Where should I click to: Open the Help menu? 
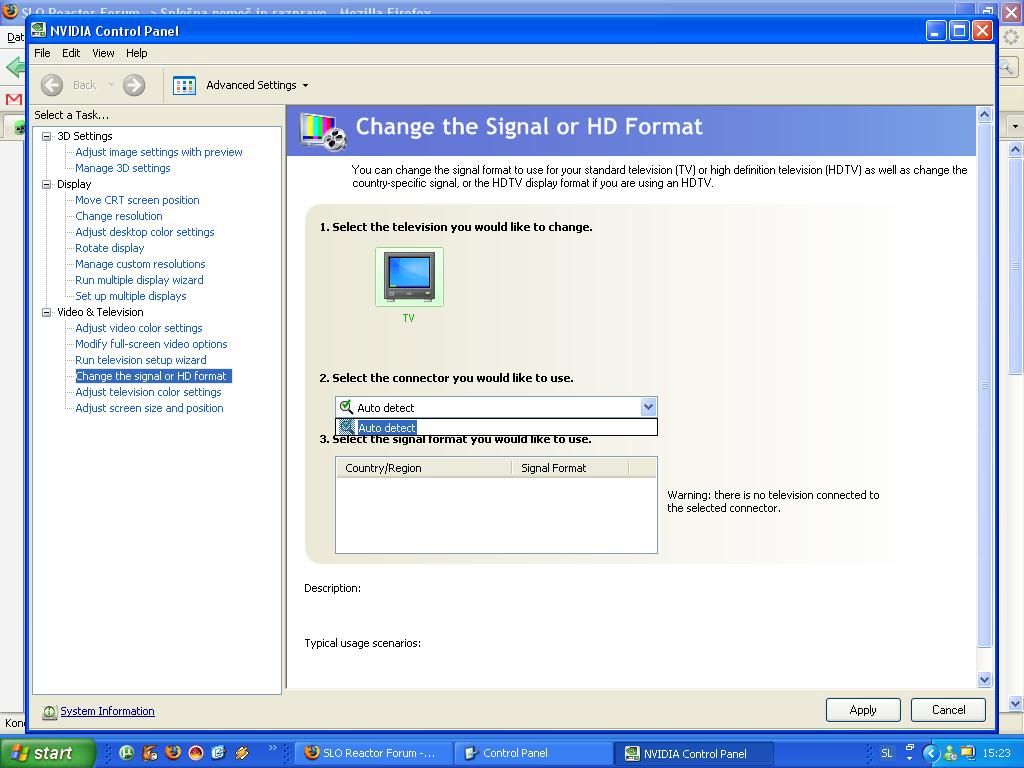pyautogui.click(x=136, y=53)
